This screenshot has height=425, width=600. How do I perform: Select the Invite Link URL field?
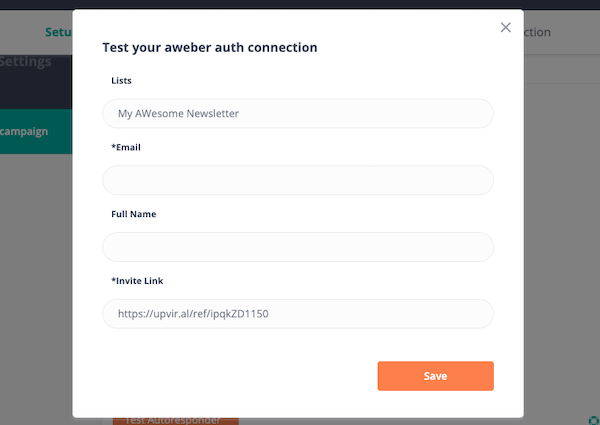pos(298,314)
